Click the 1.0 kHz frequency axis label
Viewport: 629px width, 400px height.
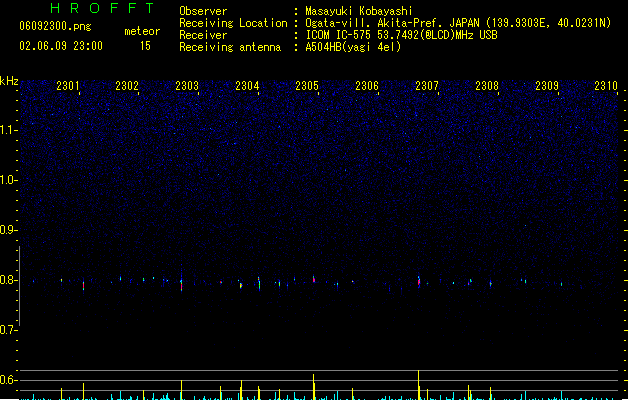pos(8,180)
